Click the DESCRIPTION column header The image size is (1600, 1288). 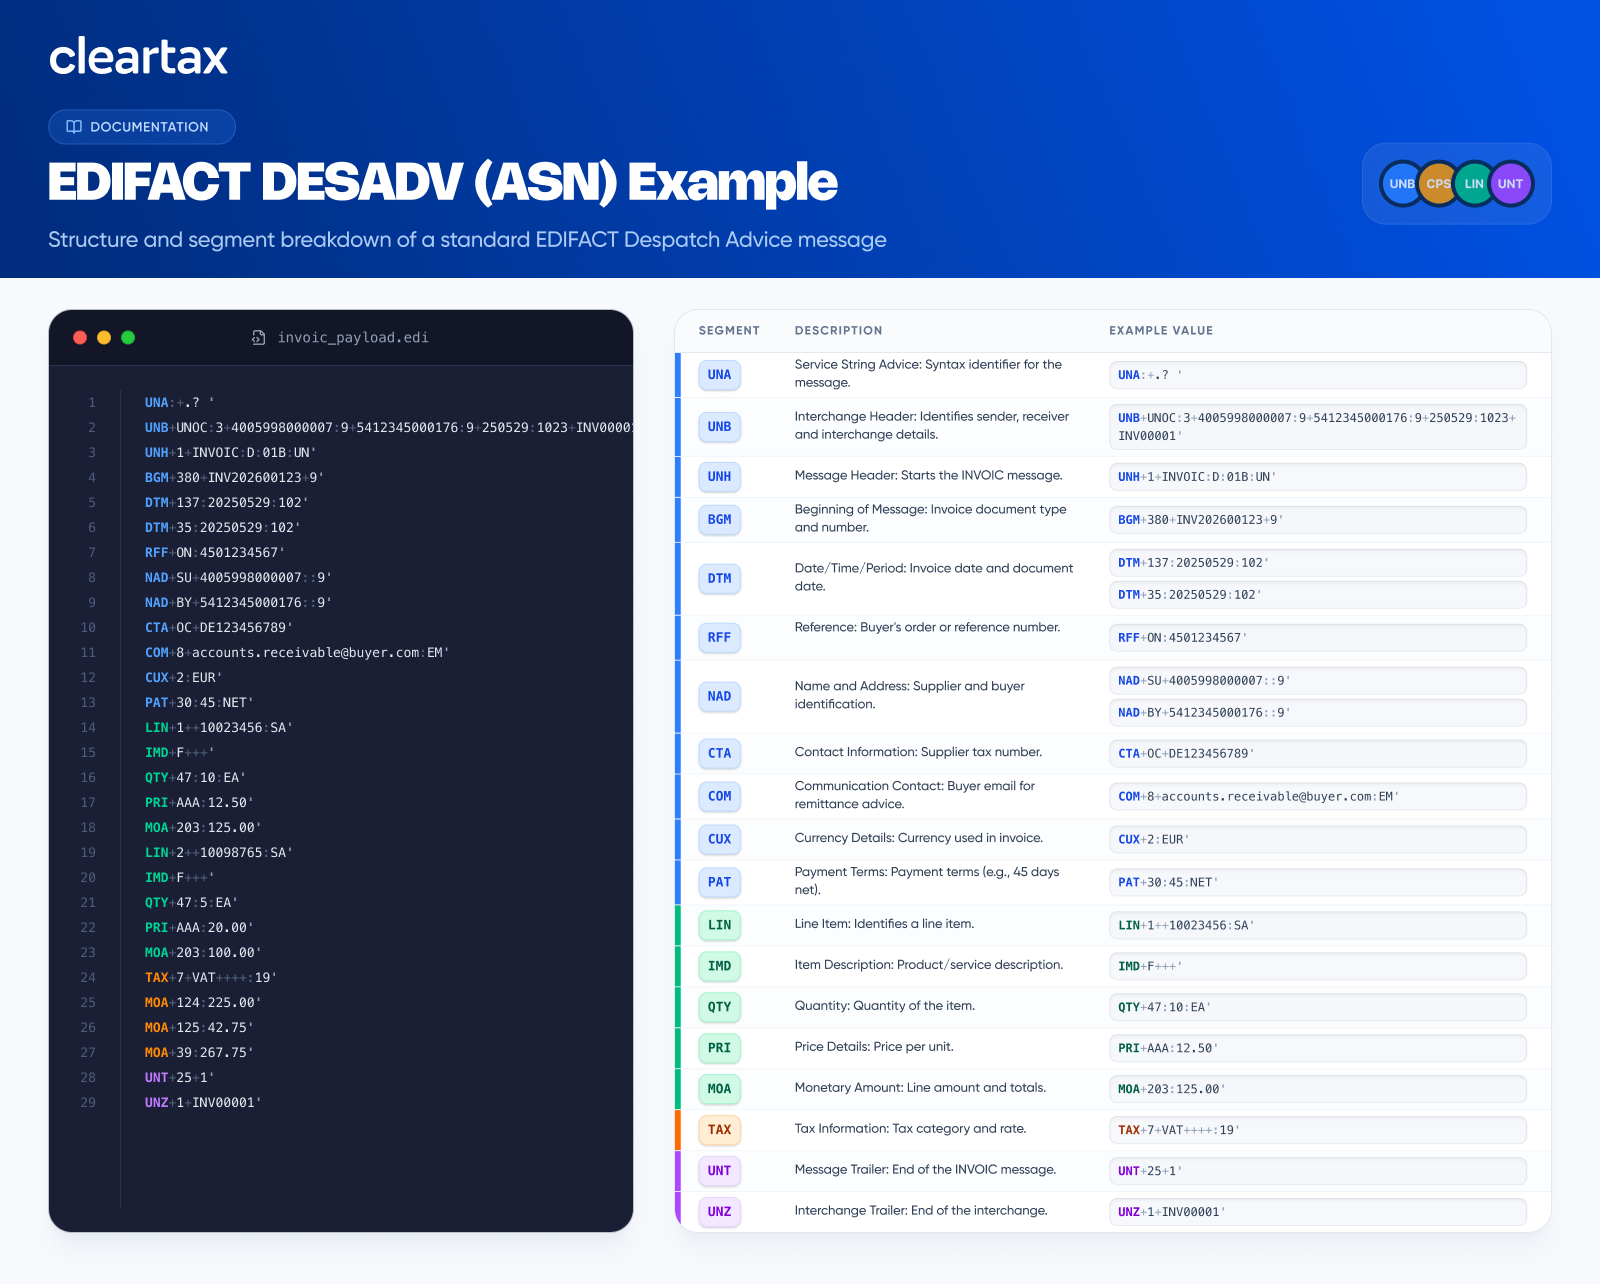click(x=838, y=331)
